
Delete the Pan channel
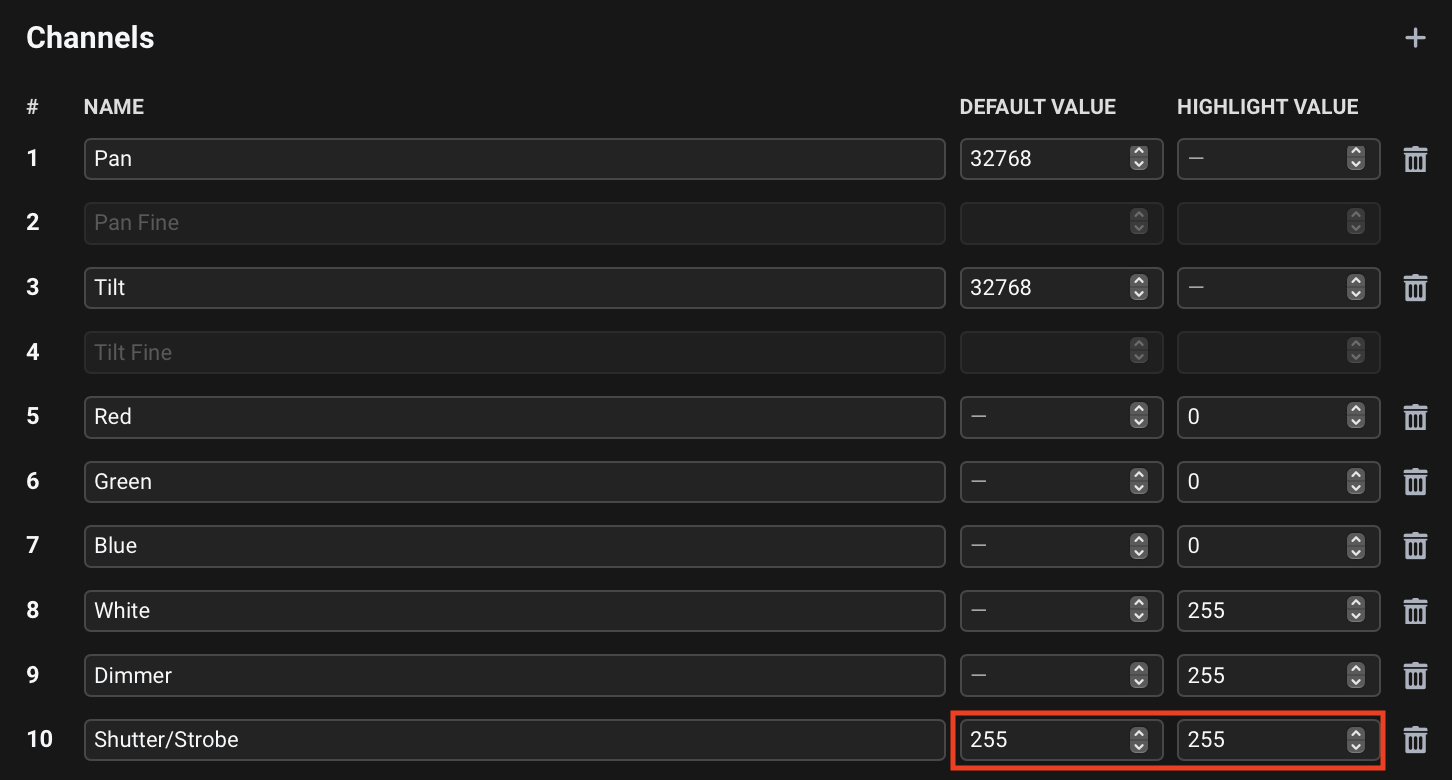[1415, 159]
